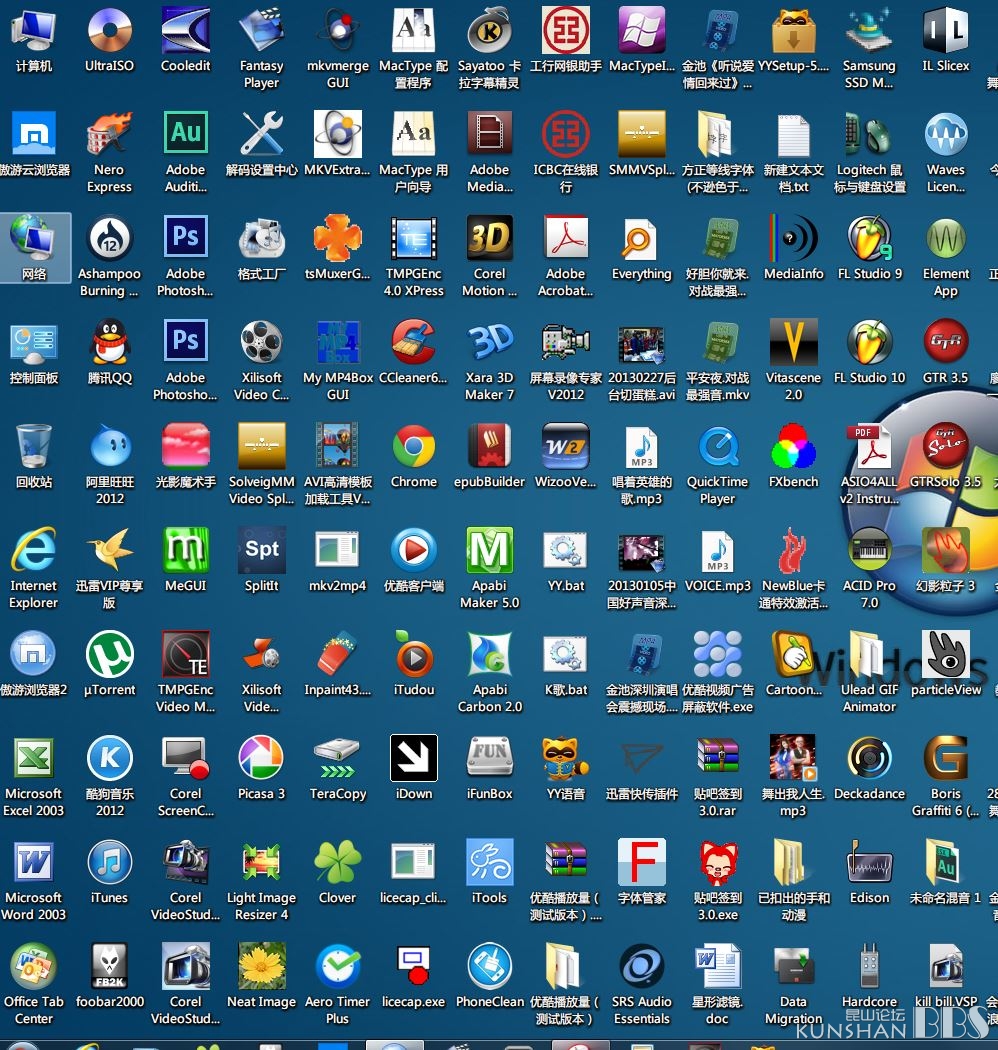998x1050 pixels.
Task: Click the iTudou icon
Action: [414, 654]
